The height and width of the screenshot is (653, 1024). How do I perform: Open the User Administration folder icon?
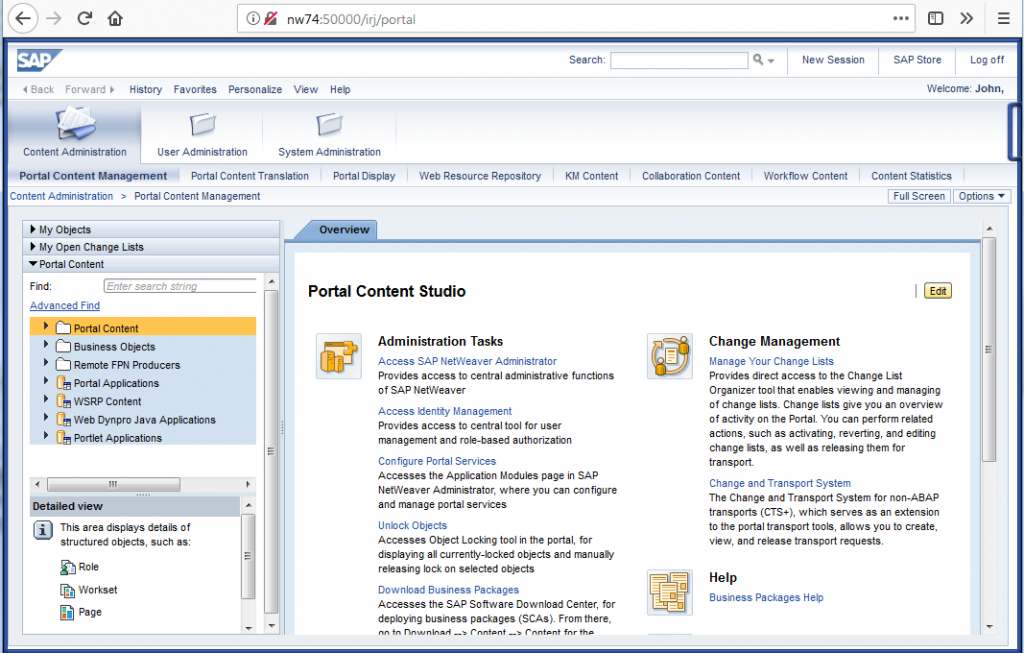[202, 123]
